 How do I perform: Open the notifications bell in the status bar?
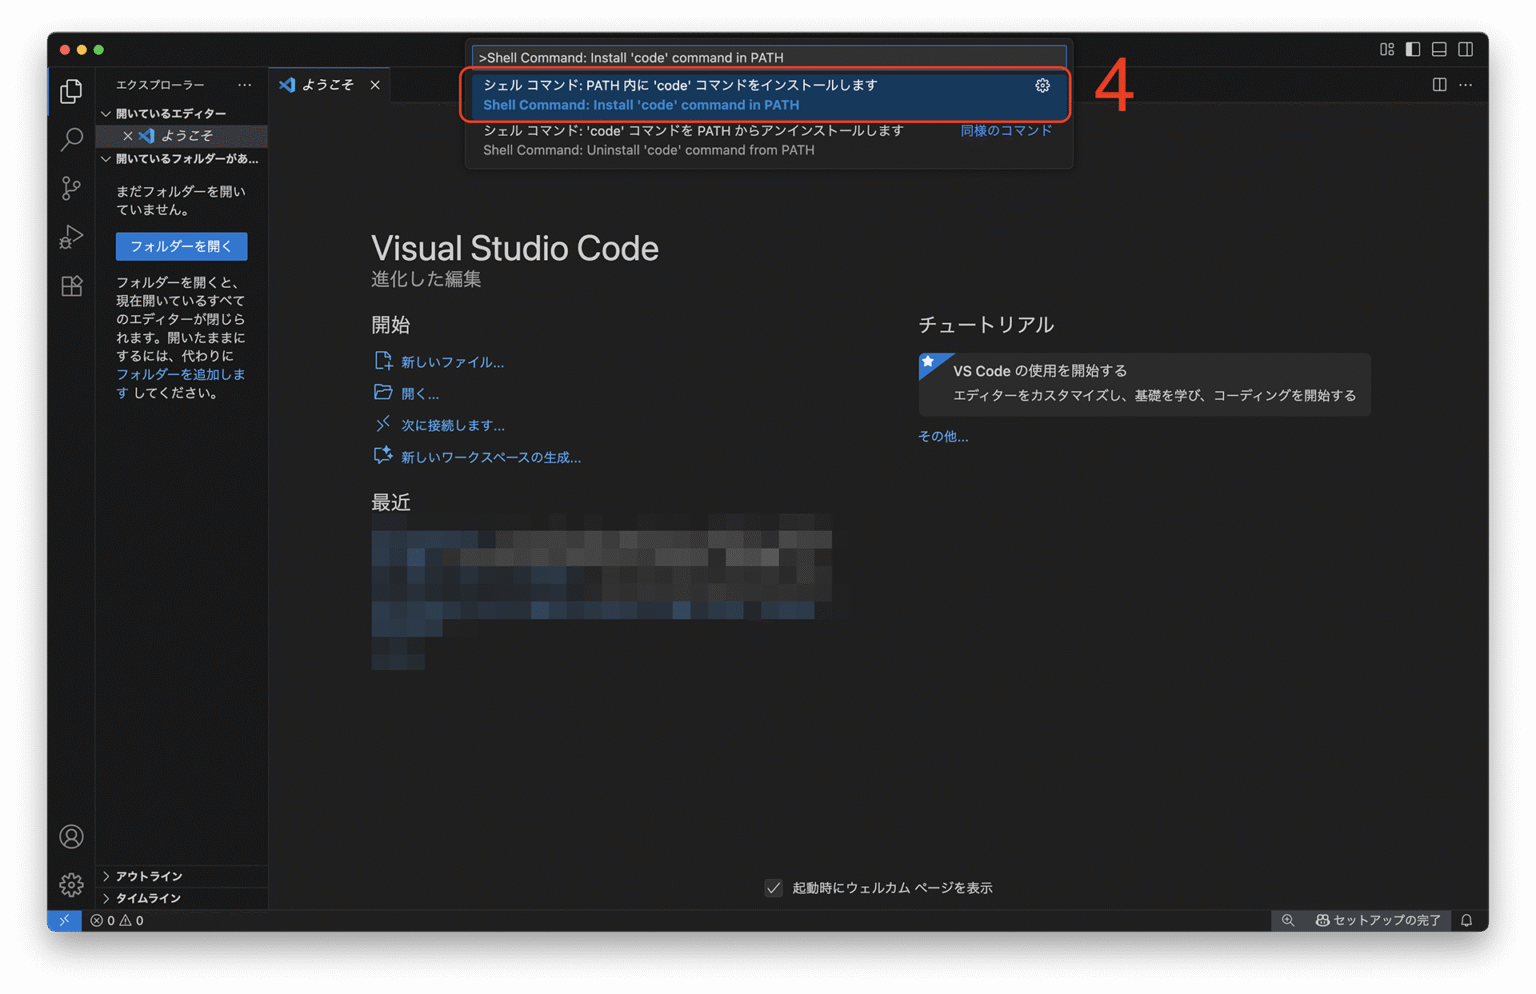tap(1465, 920)
